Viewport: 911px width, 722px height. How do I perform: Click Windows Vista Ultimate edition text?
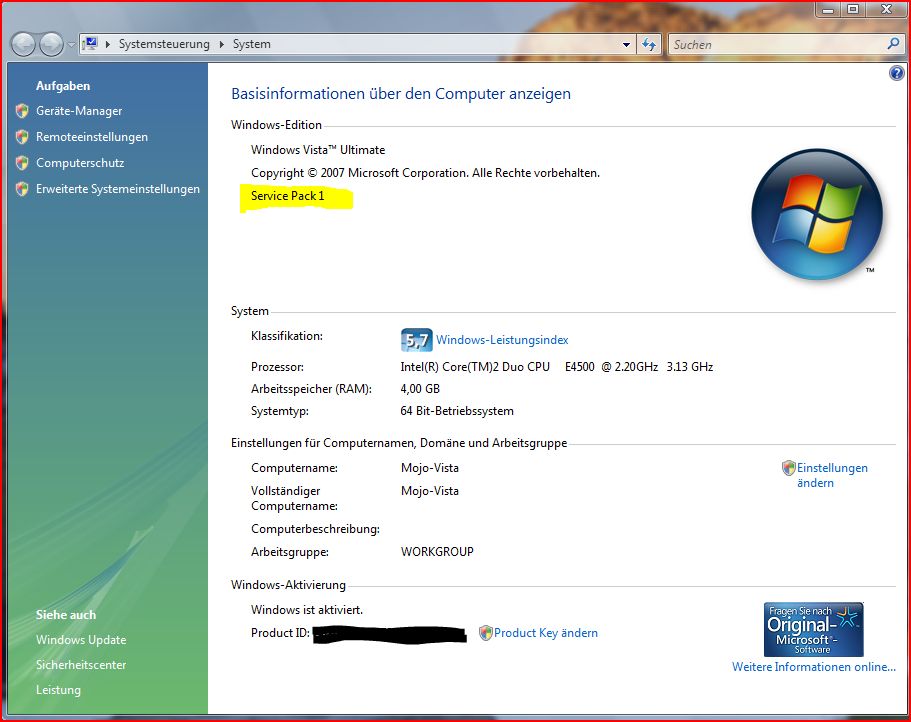318,150
